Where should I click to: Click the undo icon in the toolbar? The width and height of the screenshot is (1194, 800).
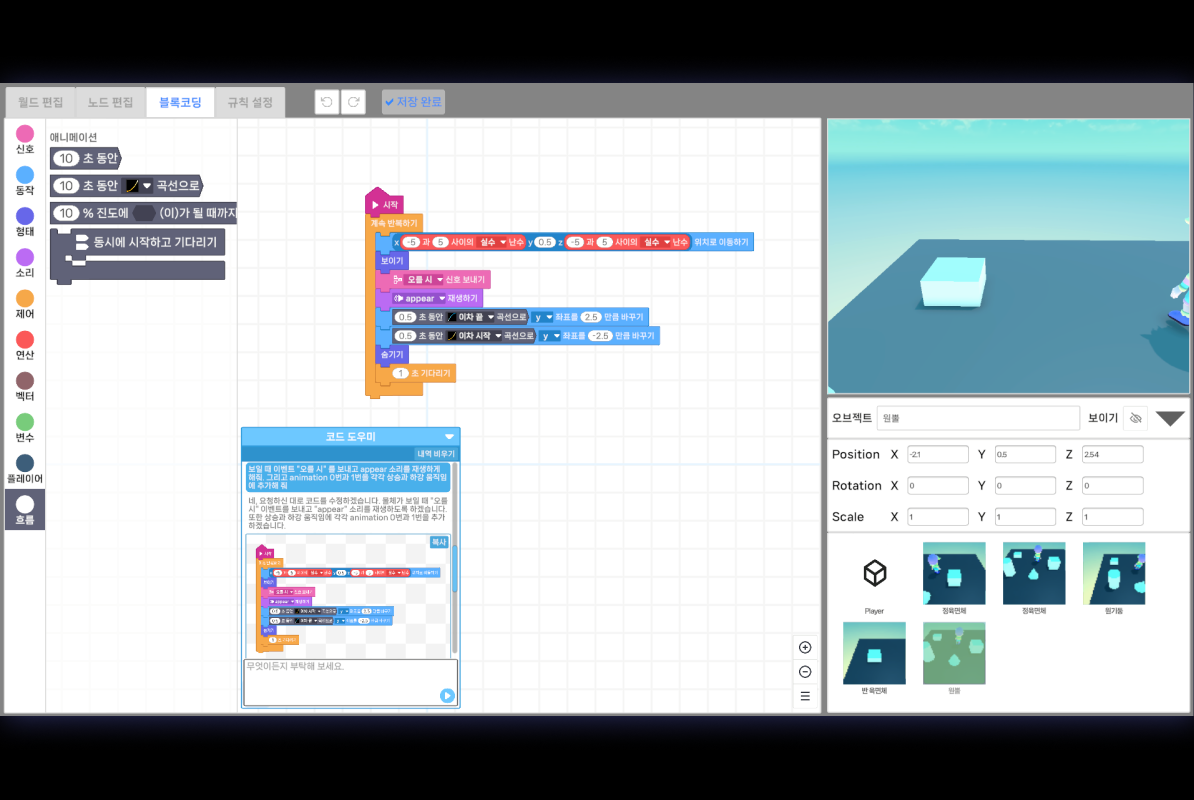pos(326,101)
